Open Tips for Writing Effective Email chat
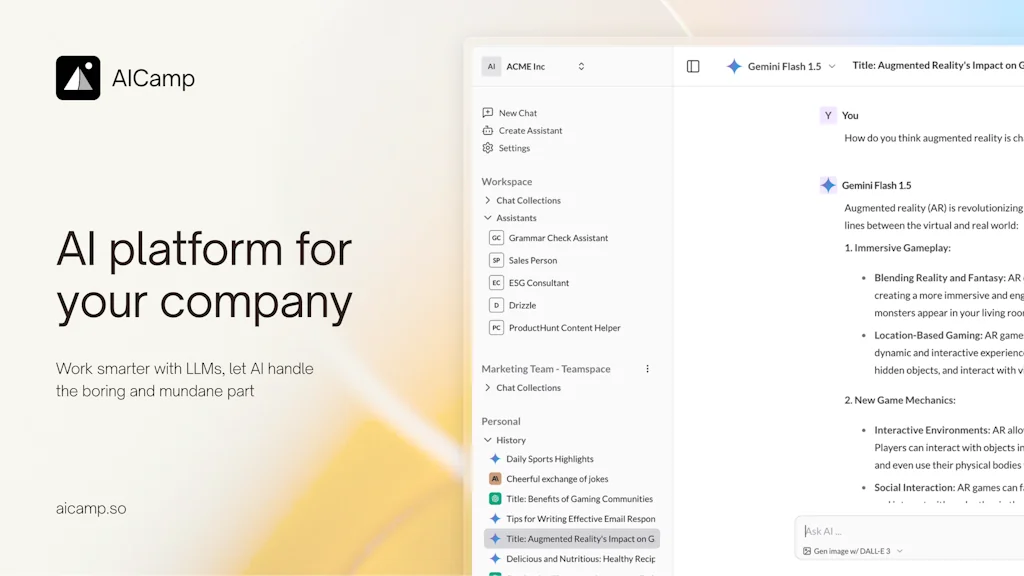1024x576 pixels. click(581, 519)
